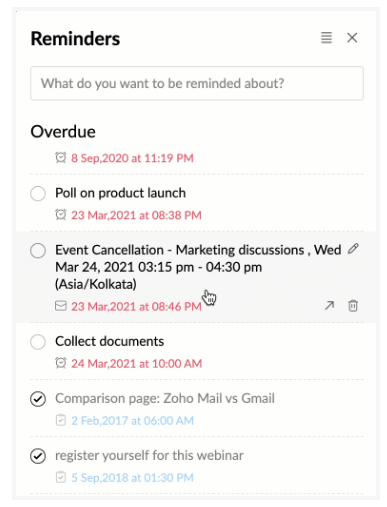Focus the 'What do you want to be reminded about?' field

197,83
